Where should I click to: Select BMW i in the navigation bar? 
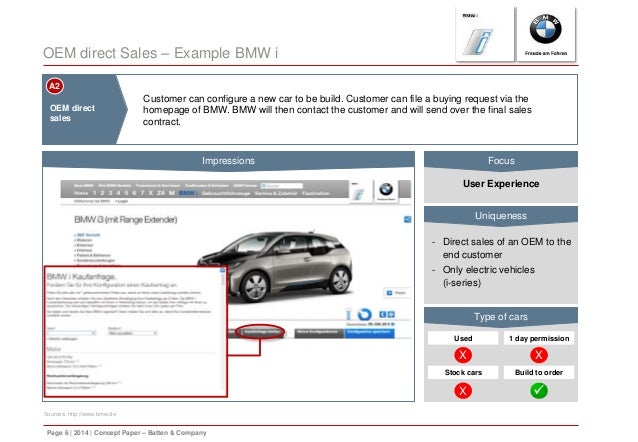pos(188,193)
